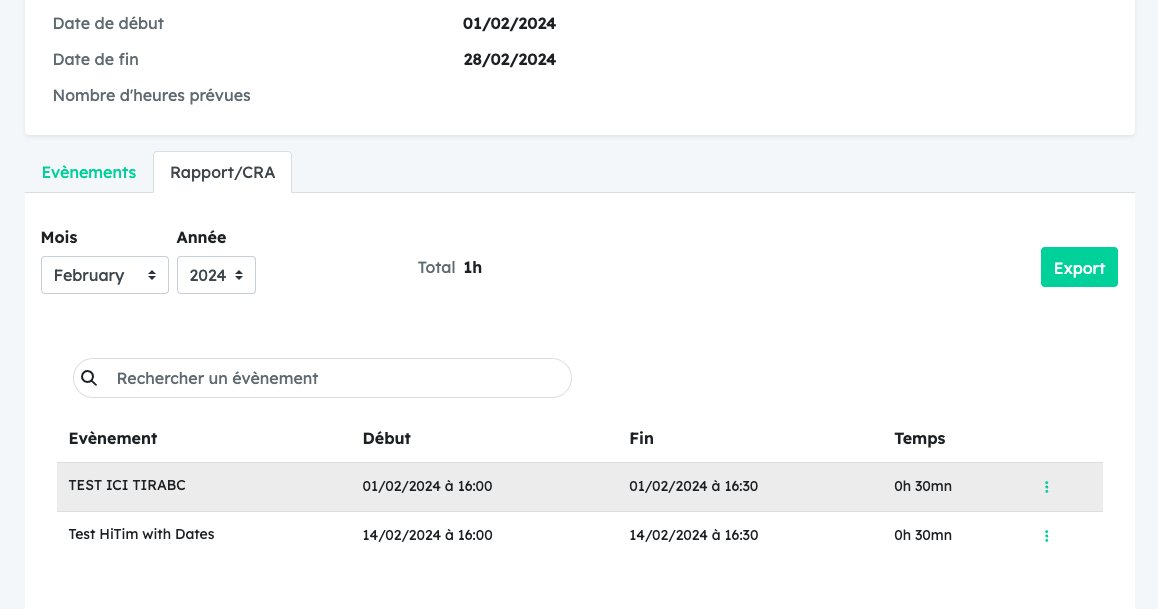Click start time 14/02/2024 à 16:00
Screen dimensions: 1158x609
click(427, 535)
